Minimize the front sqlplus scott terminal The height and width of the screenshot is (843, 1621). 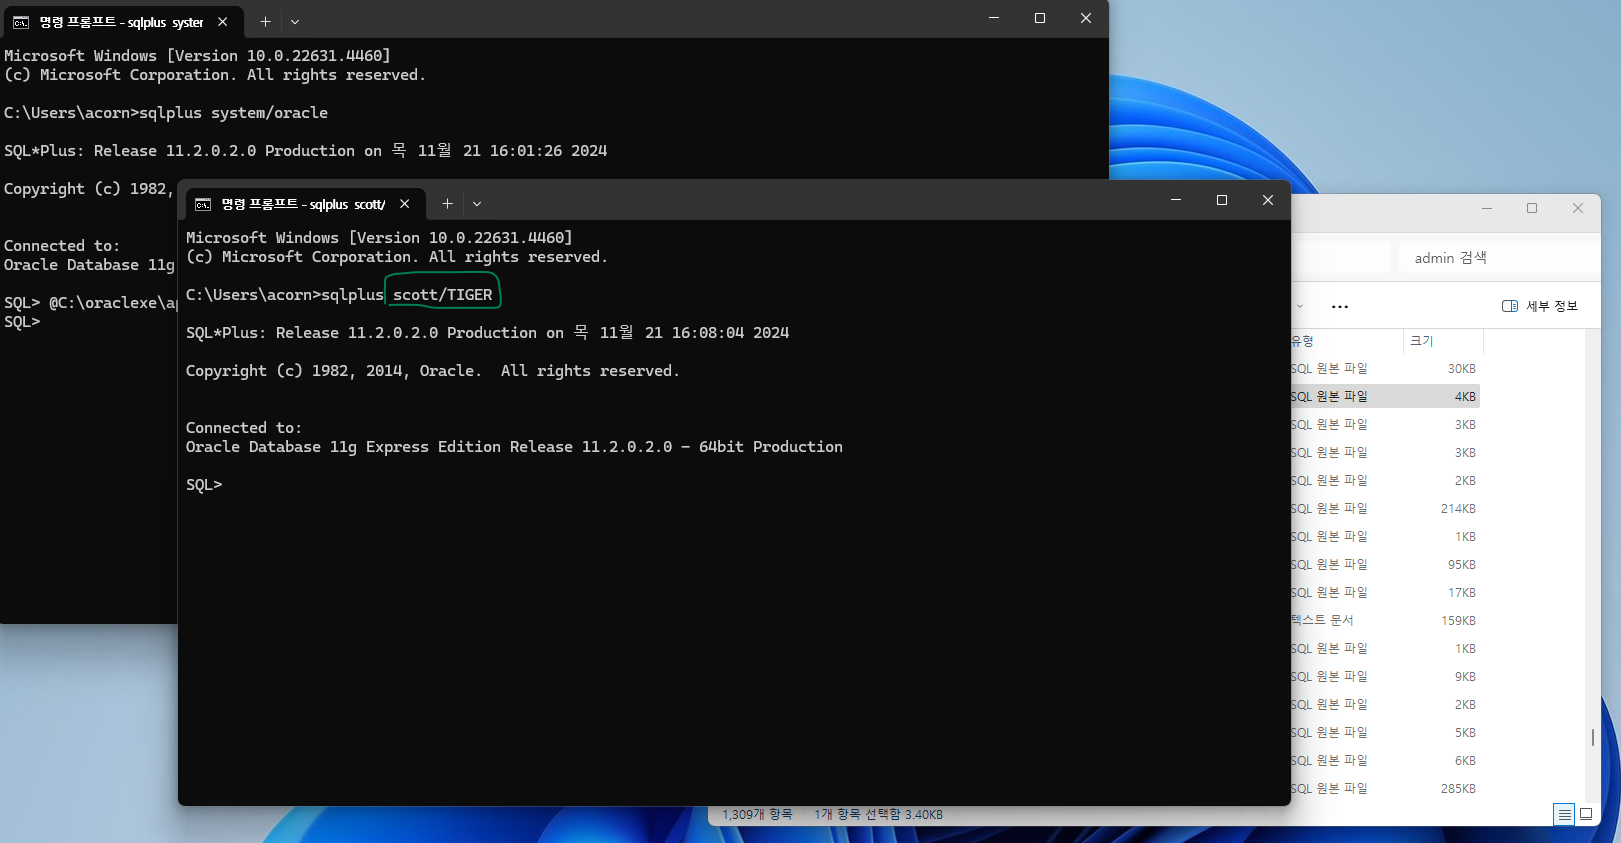click(1176, 200)
